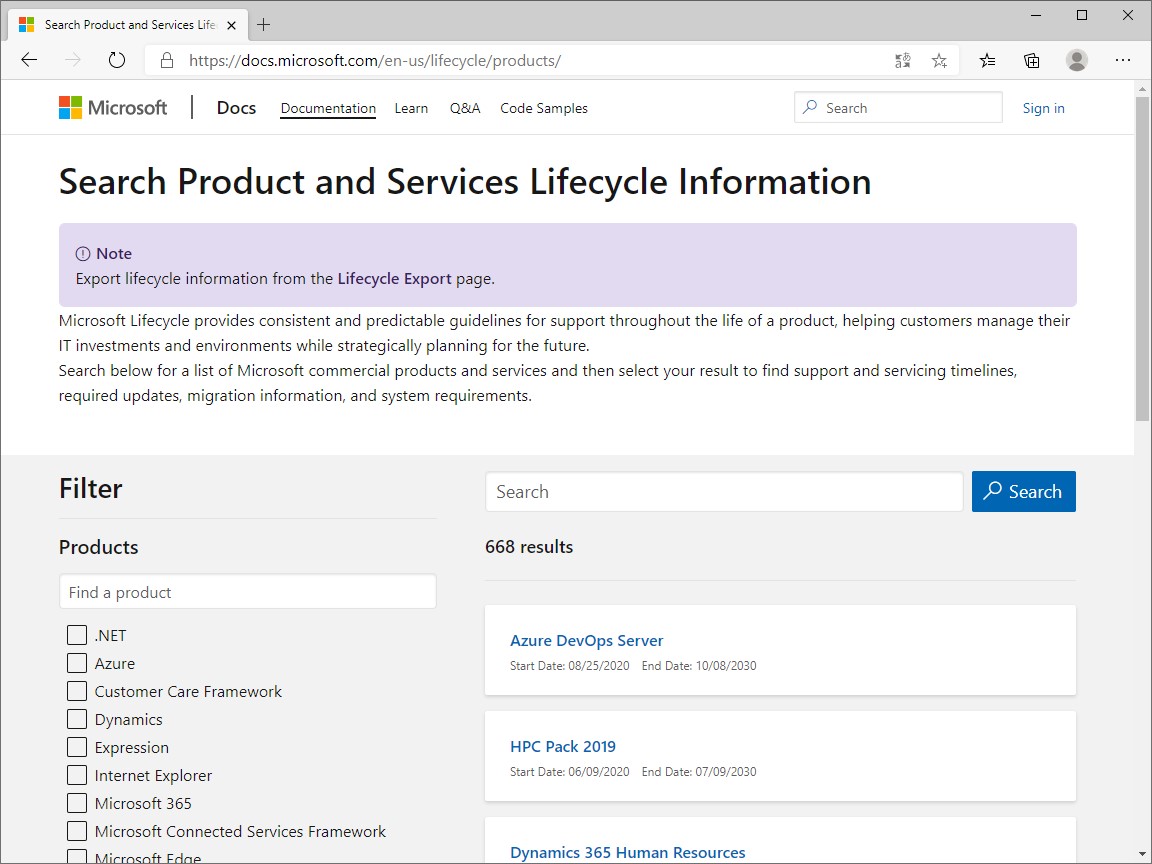Open the Collections icon in the toolbar
Viewport: 1152px width, 864px height.
click(1031, 60)
